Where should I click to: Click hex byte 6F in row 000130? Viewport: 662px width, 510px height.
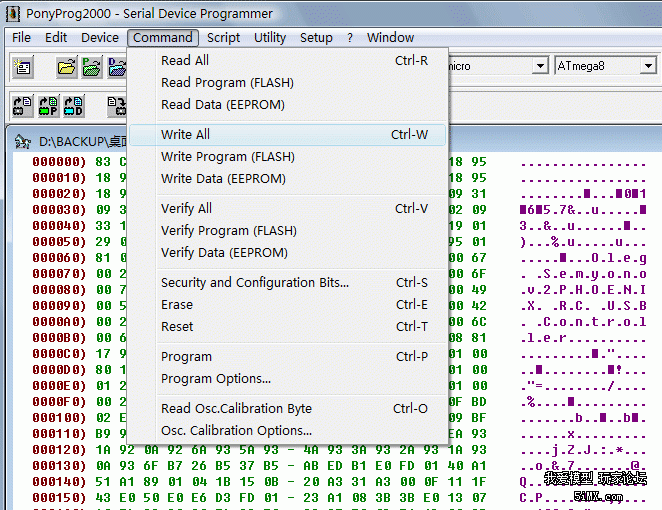(151, 466)
